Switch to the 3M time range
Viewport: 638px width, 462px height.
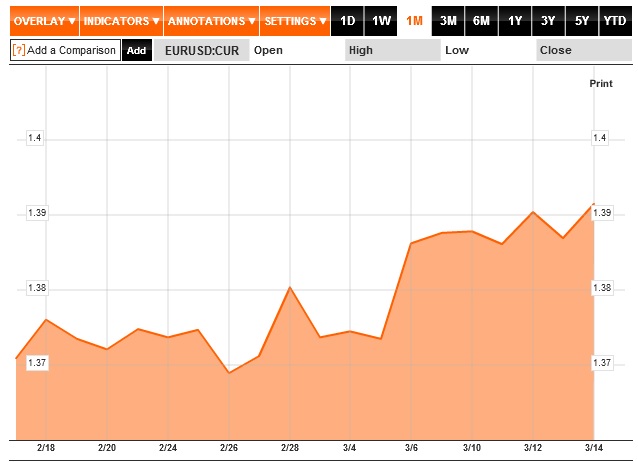point(448,20)
